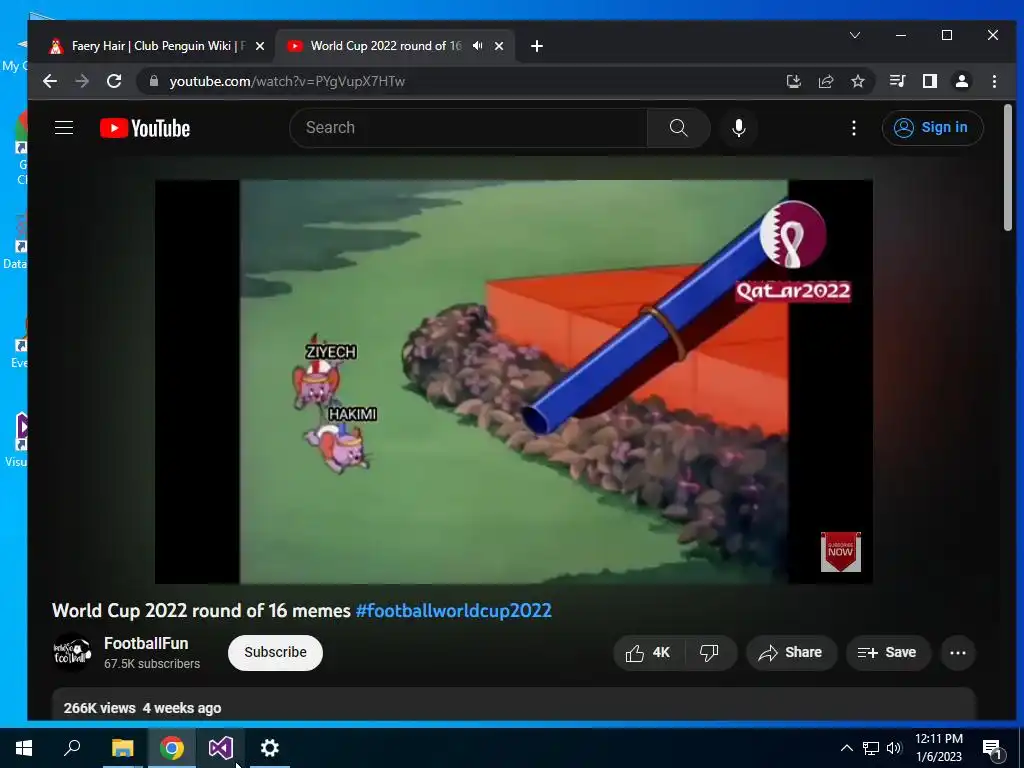This screenshot has width=1024, height=768.
Task: Subscribe to the FootballFun channel
Action: 275,652
